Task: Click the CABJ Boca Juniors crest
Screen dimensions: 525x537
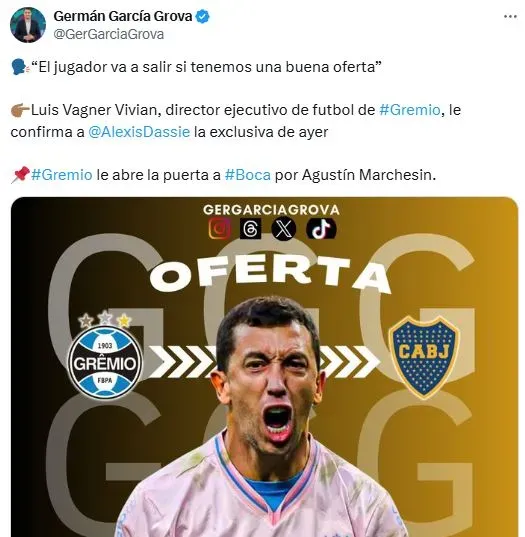Action: pos(424,357)
